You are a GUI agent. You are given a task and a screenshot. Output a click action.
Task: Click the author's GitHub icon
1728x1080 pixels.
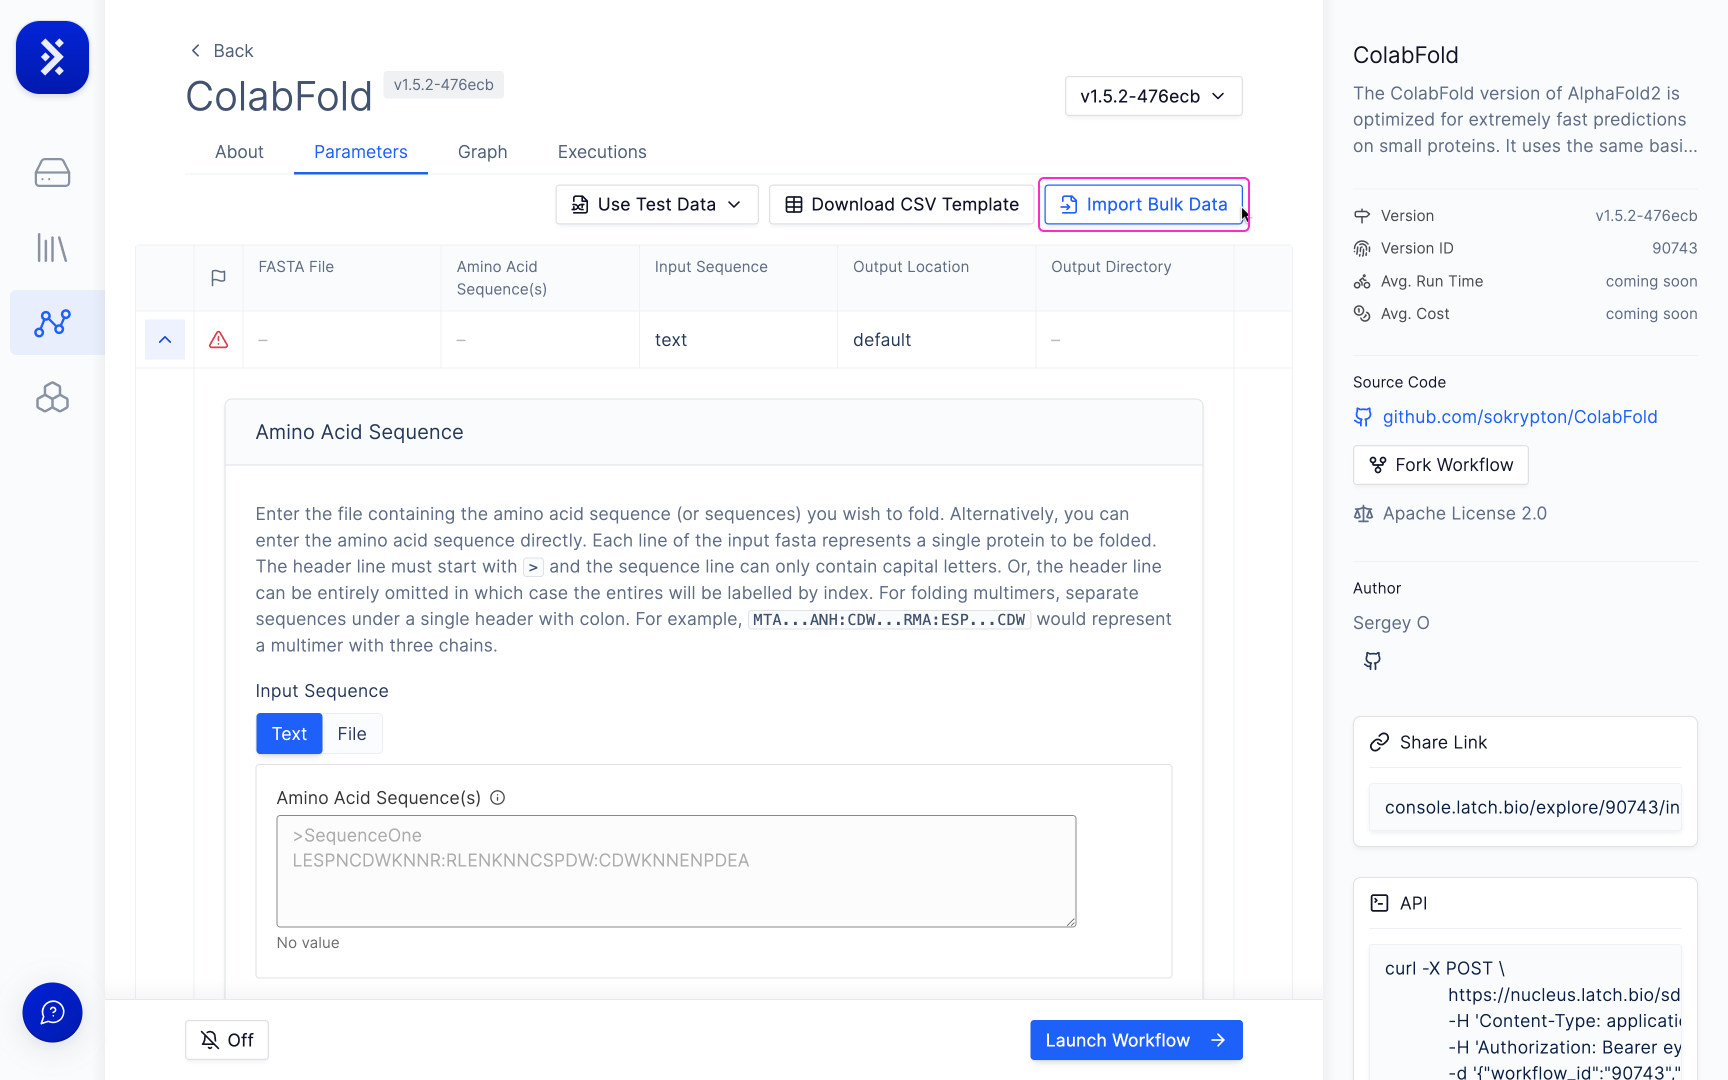pyautogui.click(x=1372, y=661)
